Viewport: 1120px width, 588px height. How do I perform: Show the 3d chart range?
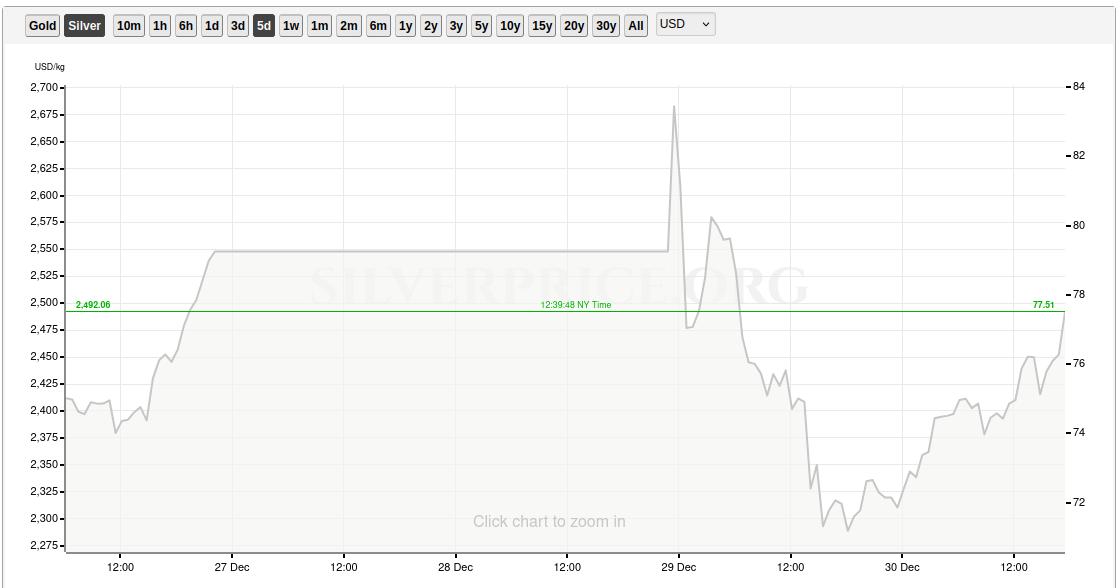coord(238,26)
